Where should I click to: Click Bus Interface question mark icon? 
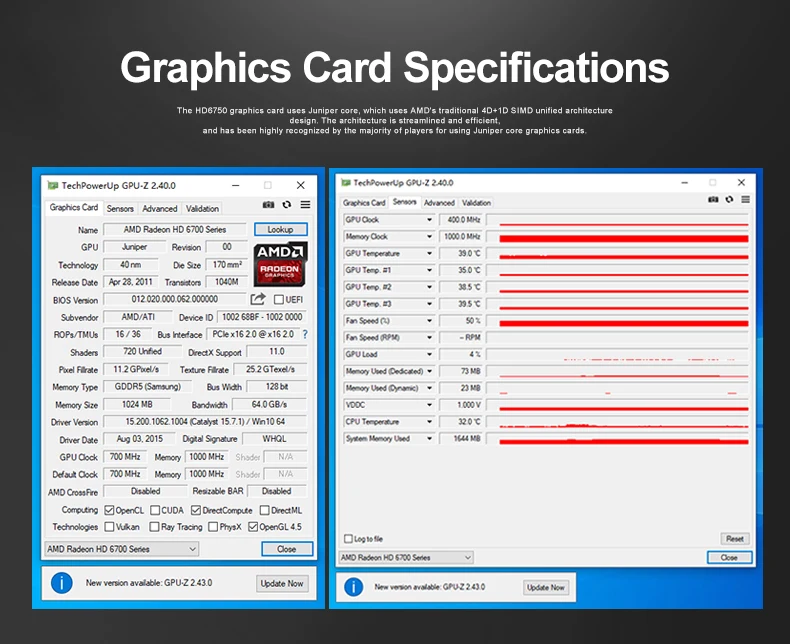(x=305, y=334)
